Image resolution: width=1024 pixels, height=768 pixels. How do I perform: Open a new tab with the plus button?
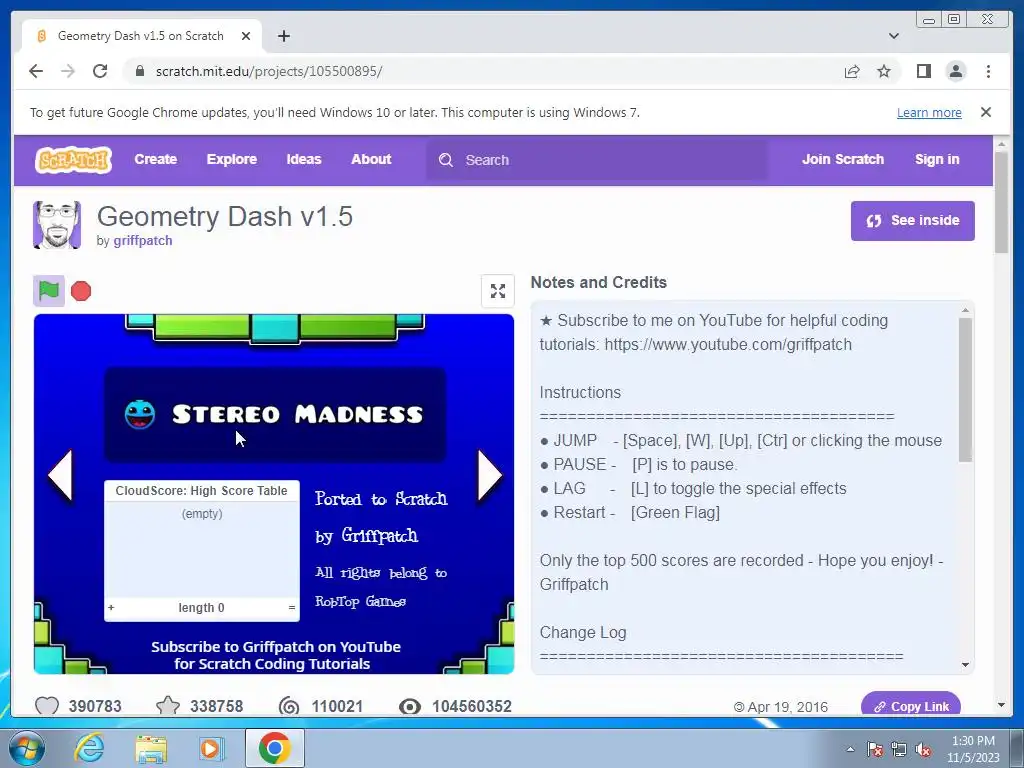[x=283, y=36]
